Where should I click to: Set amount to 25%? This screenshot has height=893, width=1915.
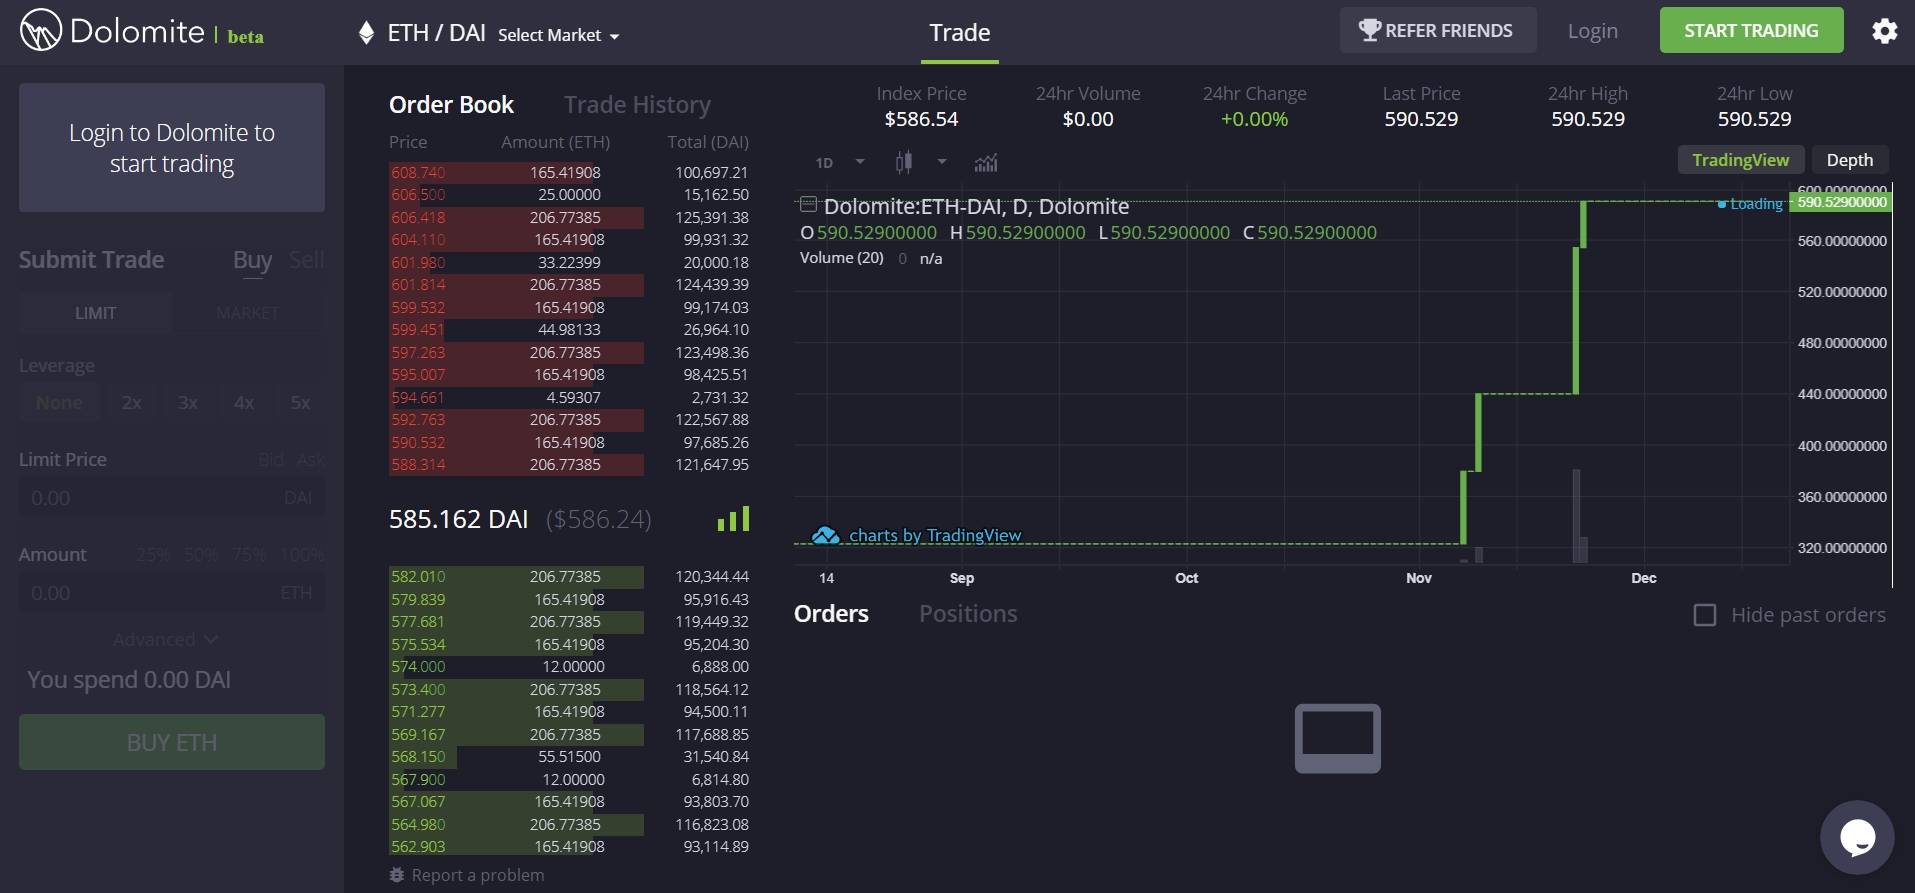(153, 555)
